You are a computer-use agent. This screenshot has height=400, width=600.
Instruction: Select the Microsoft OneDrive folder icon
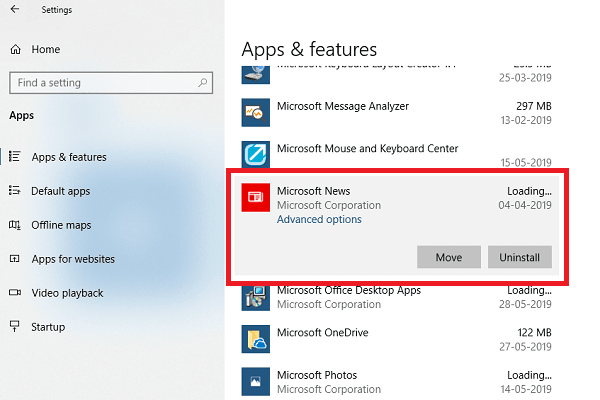tap(256, 339)
